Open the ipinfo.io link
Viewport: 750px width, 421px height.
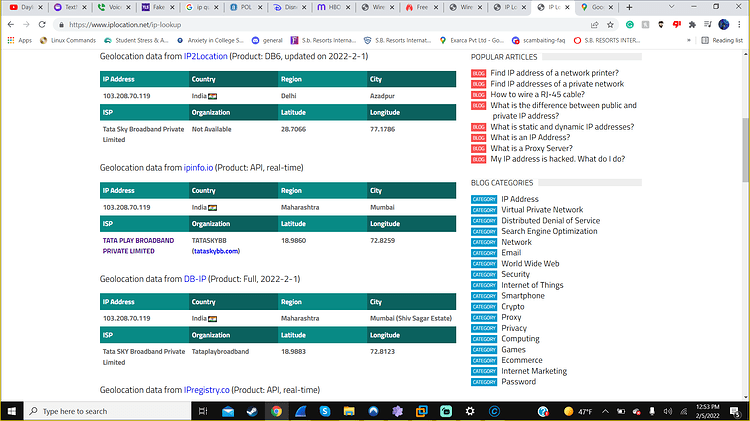coord(198,168)
